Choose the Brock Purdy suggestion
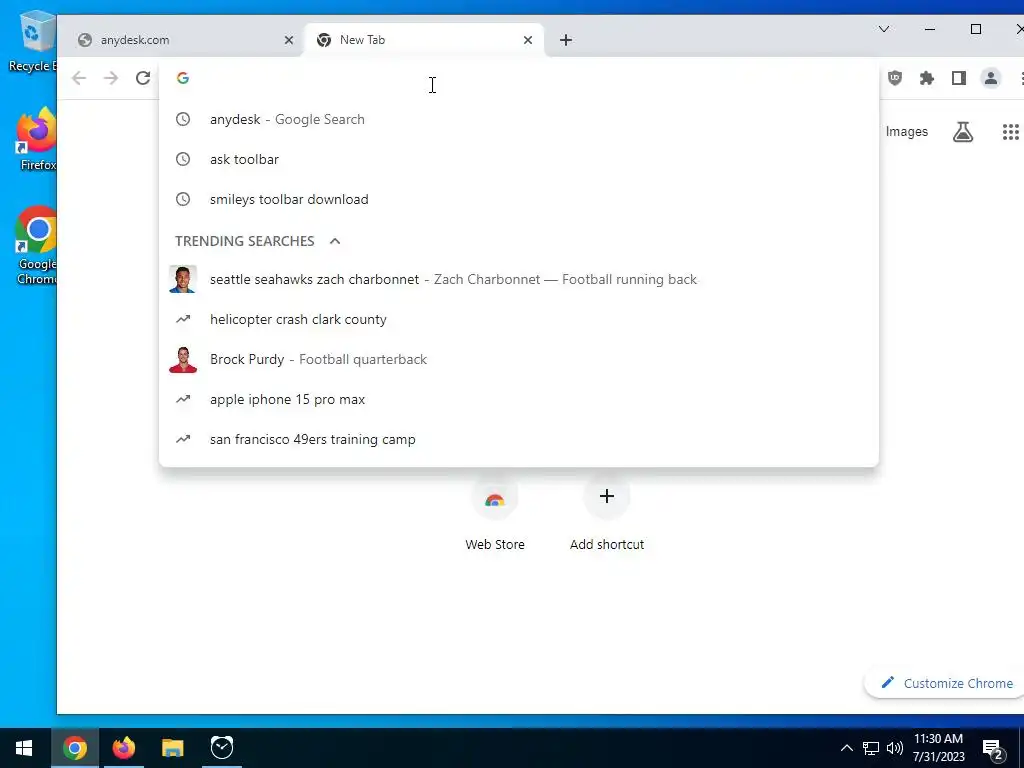 coord(519,359)
